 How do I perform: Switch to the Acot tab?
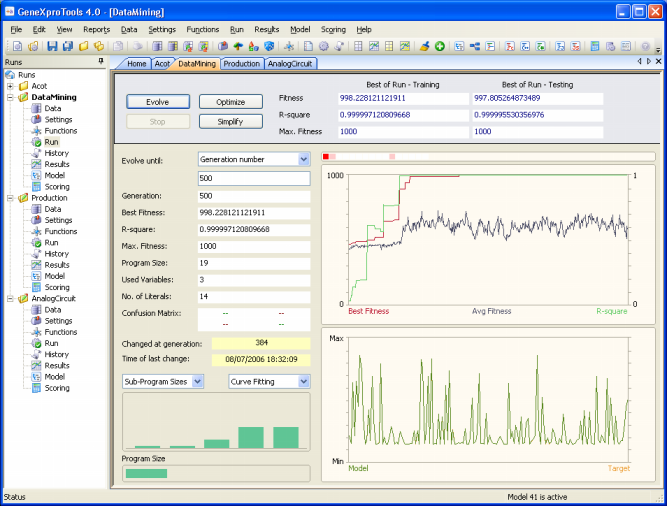pos(162,64)
